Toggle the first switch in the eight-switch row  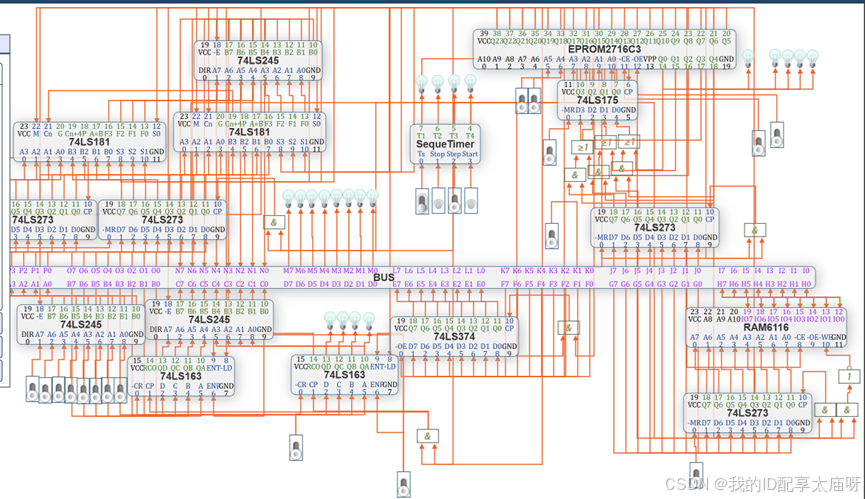click(33, 389)
